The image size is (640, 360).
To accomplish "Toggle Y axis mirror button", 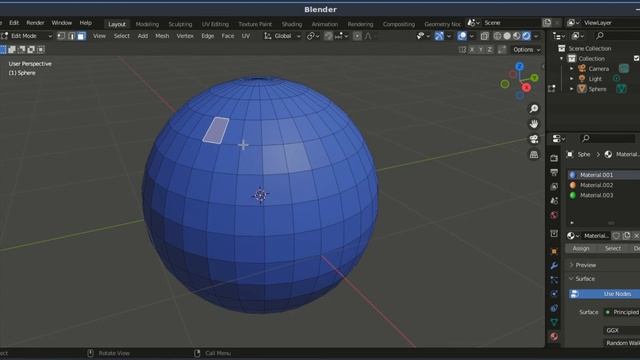I will pyautogui.click(x=481, y=49).
